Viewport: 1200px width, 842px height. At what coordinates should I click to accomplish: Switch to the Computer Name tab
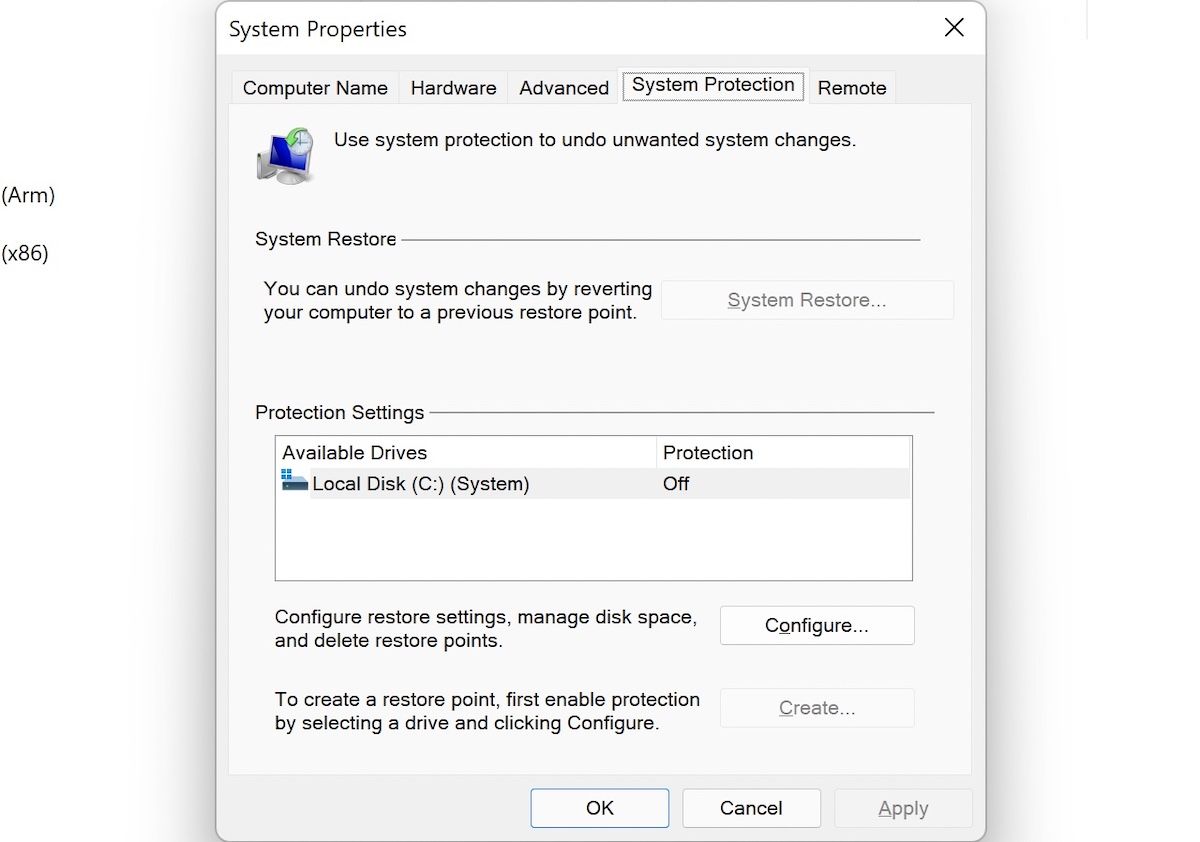click(314, 88)
